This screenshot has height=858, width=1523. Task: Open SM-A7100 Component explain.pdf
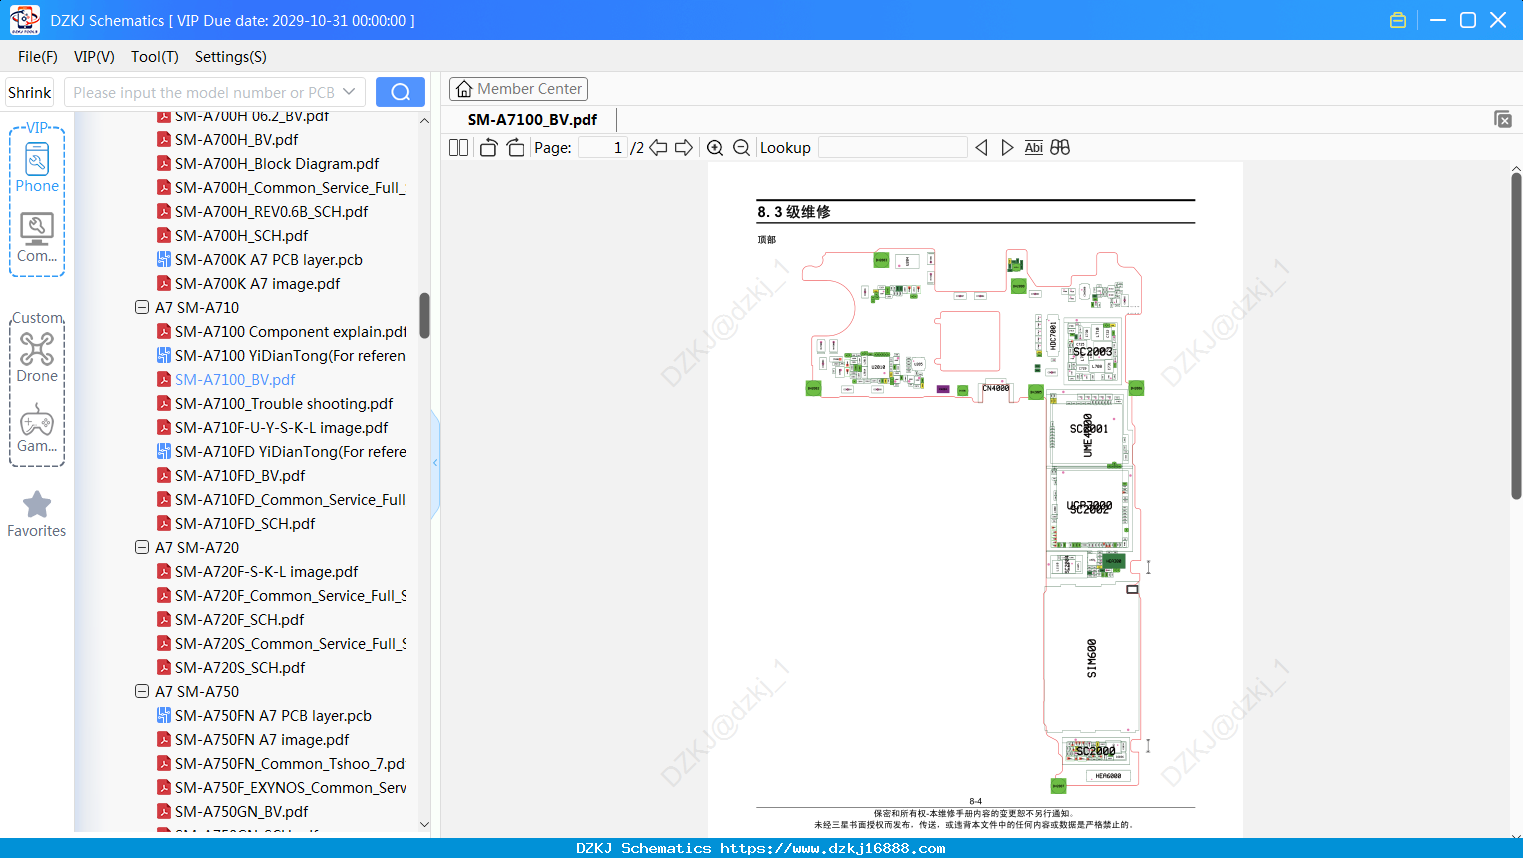(x=290, y=332)
